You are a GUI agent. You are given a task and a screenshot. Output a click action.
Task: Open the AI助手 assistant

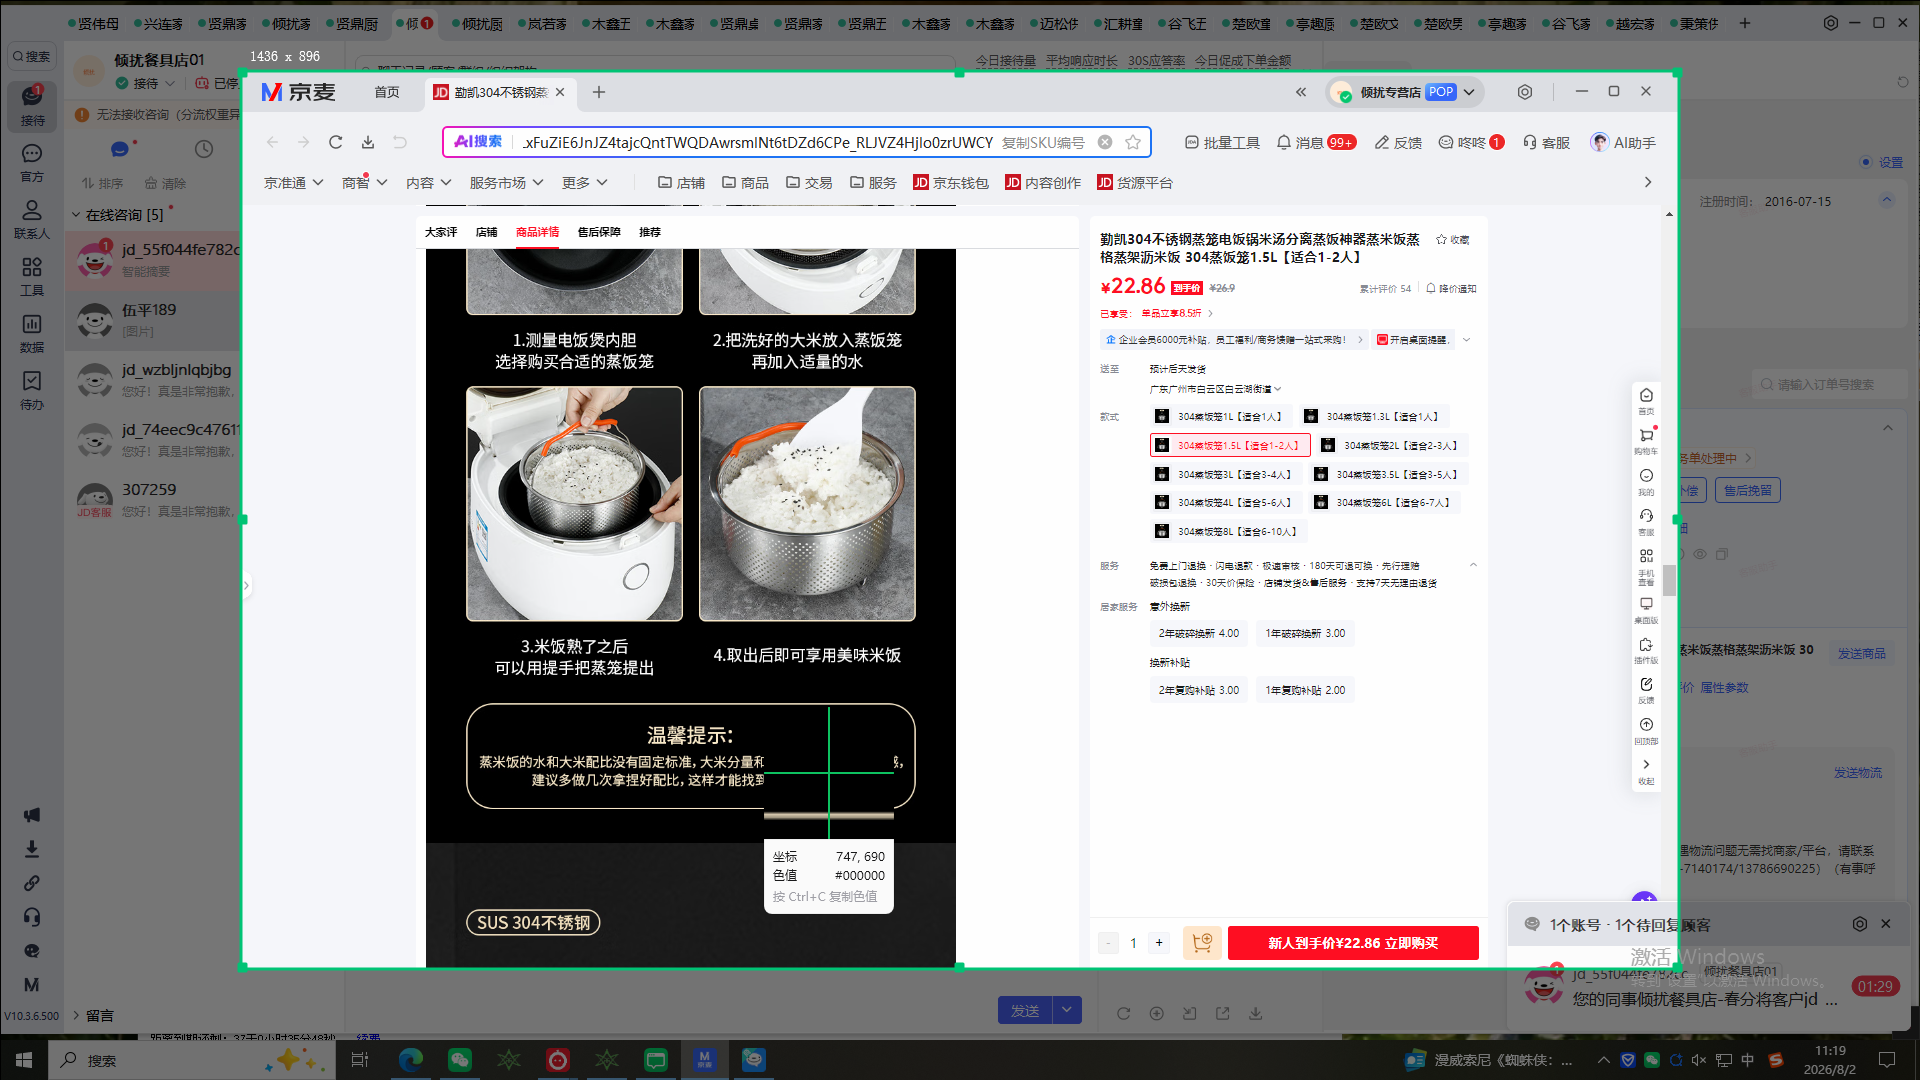pyautogui.click(x=1623, y=143)
